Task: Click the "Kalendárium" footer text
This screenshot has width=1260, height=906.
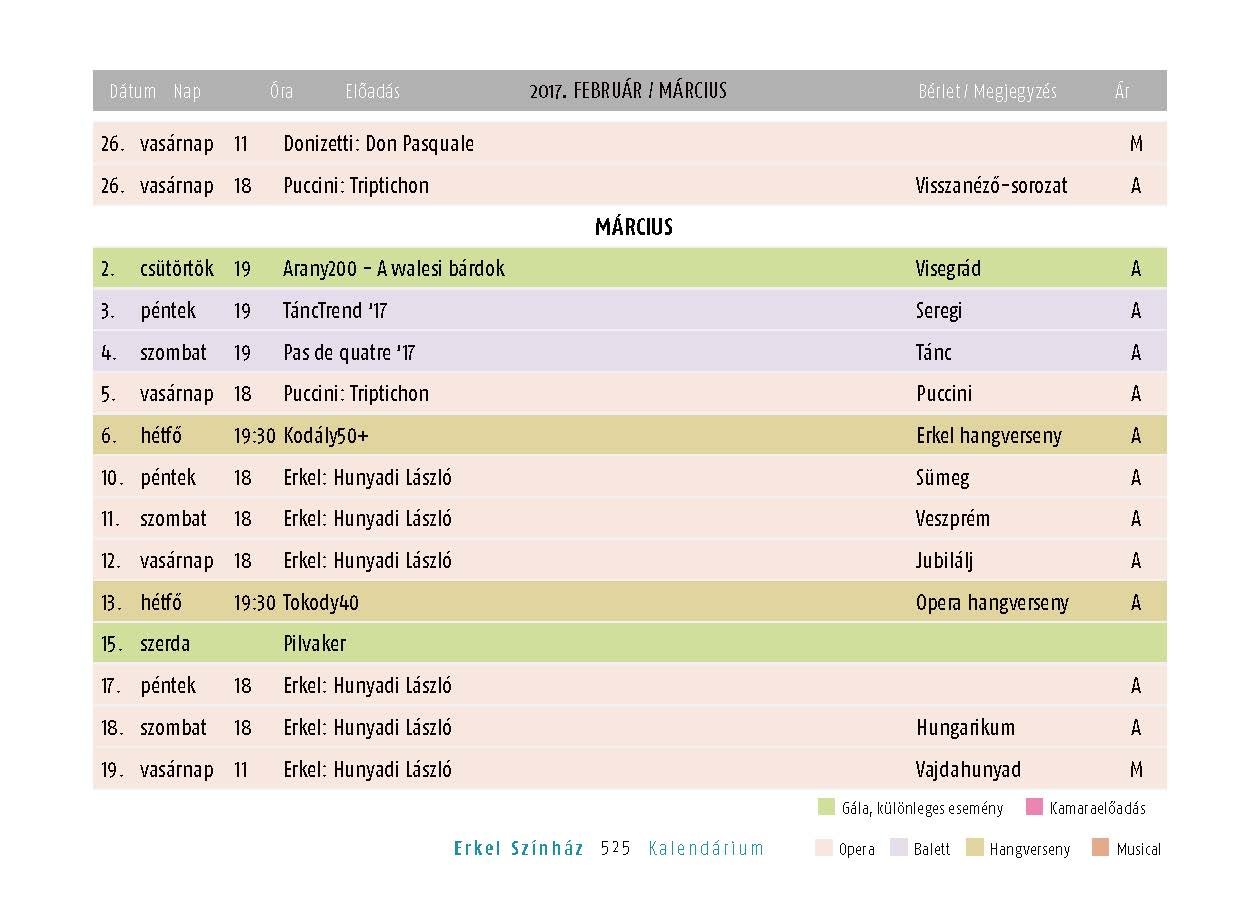Action: point(706,849)
